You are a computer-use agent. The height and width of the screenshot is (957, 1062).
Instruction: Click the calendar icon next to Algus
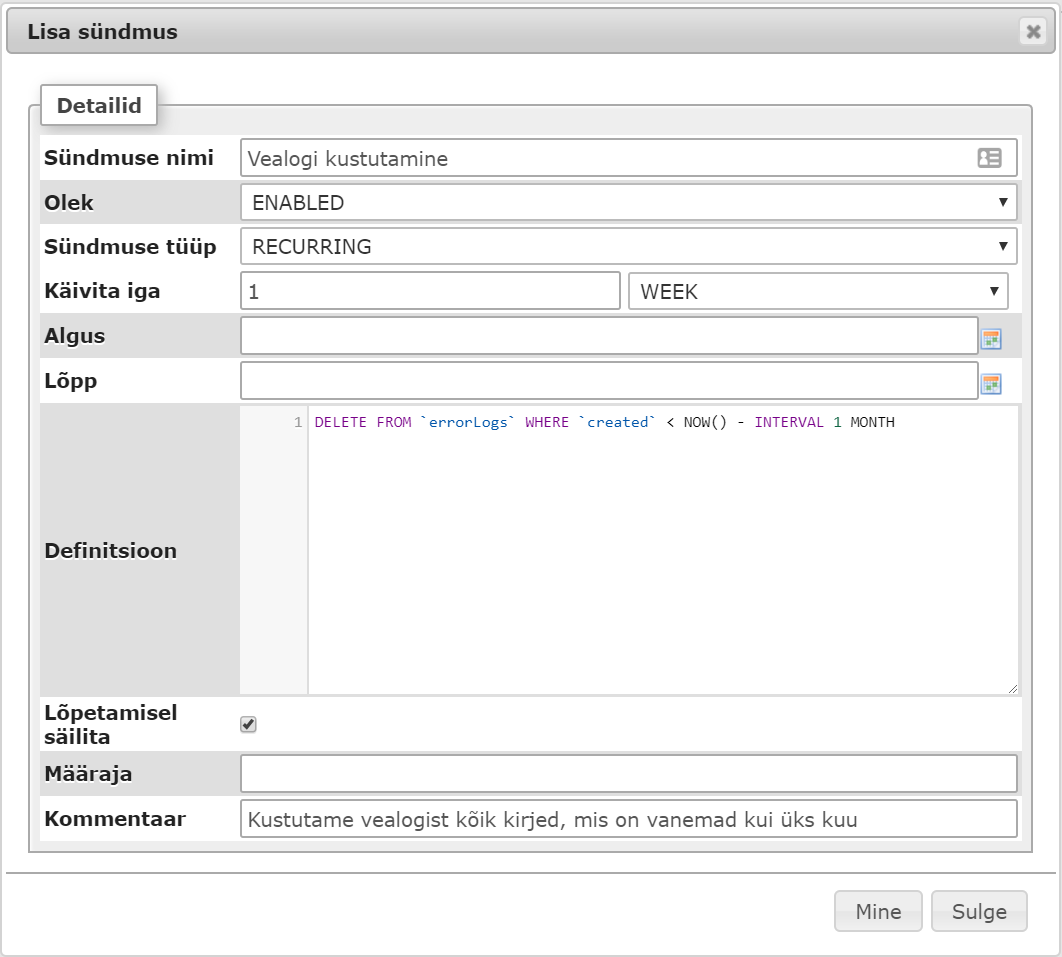990,338
